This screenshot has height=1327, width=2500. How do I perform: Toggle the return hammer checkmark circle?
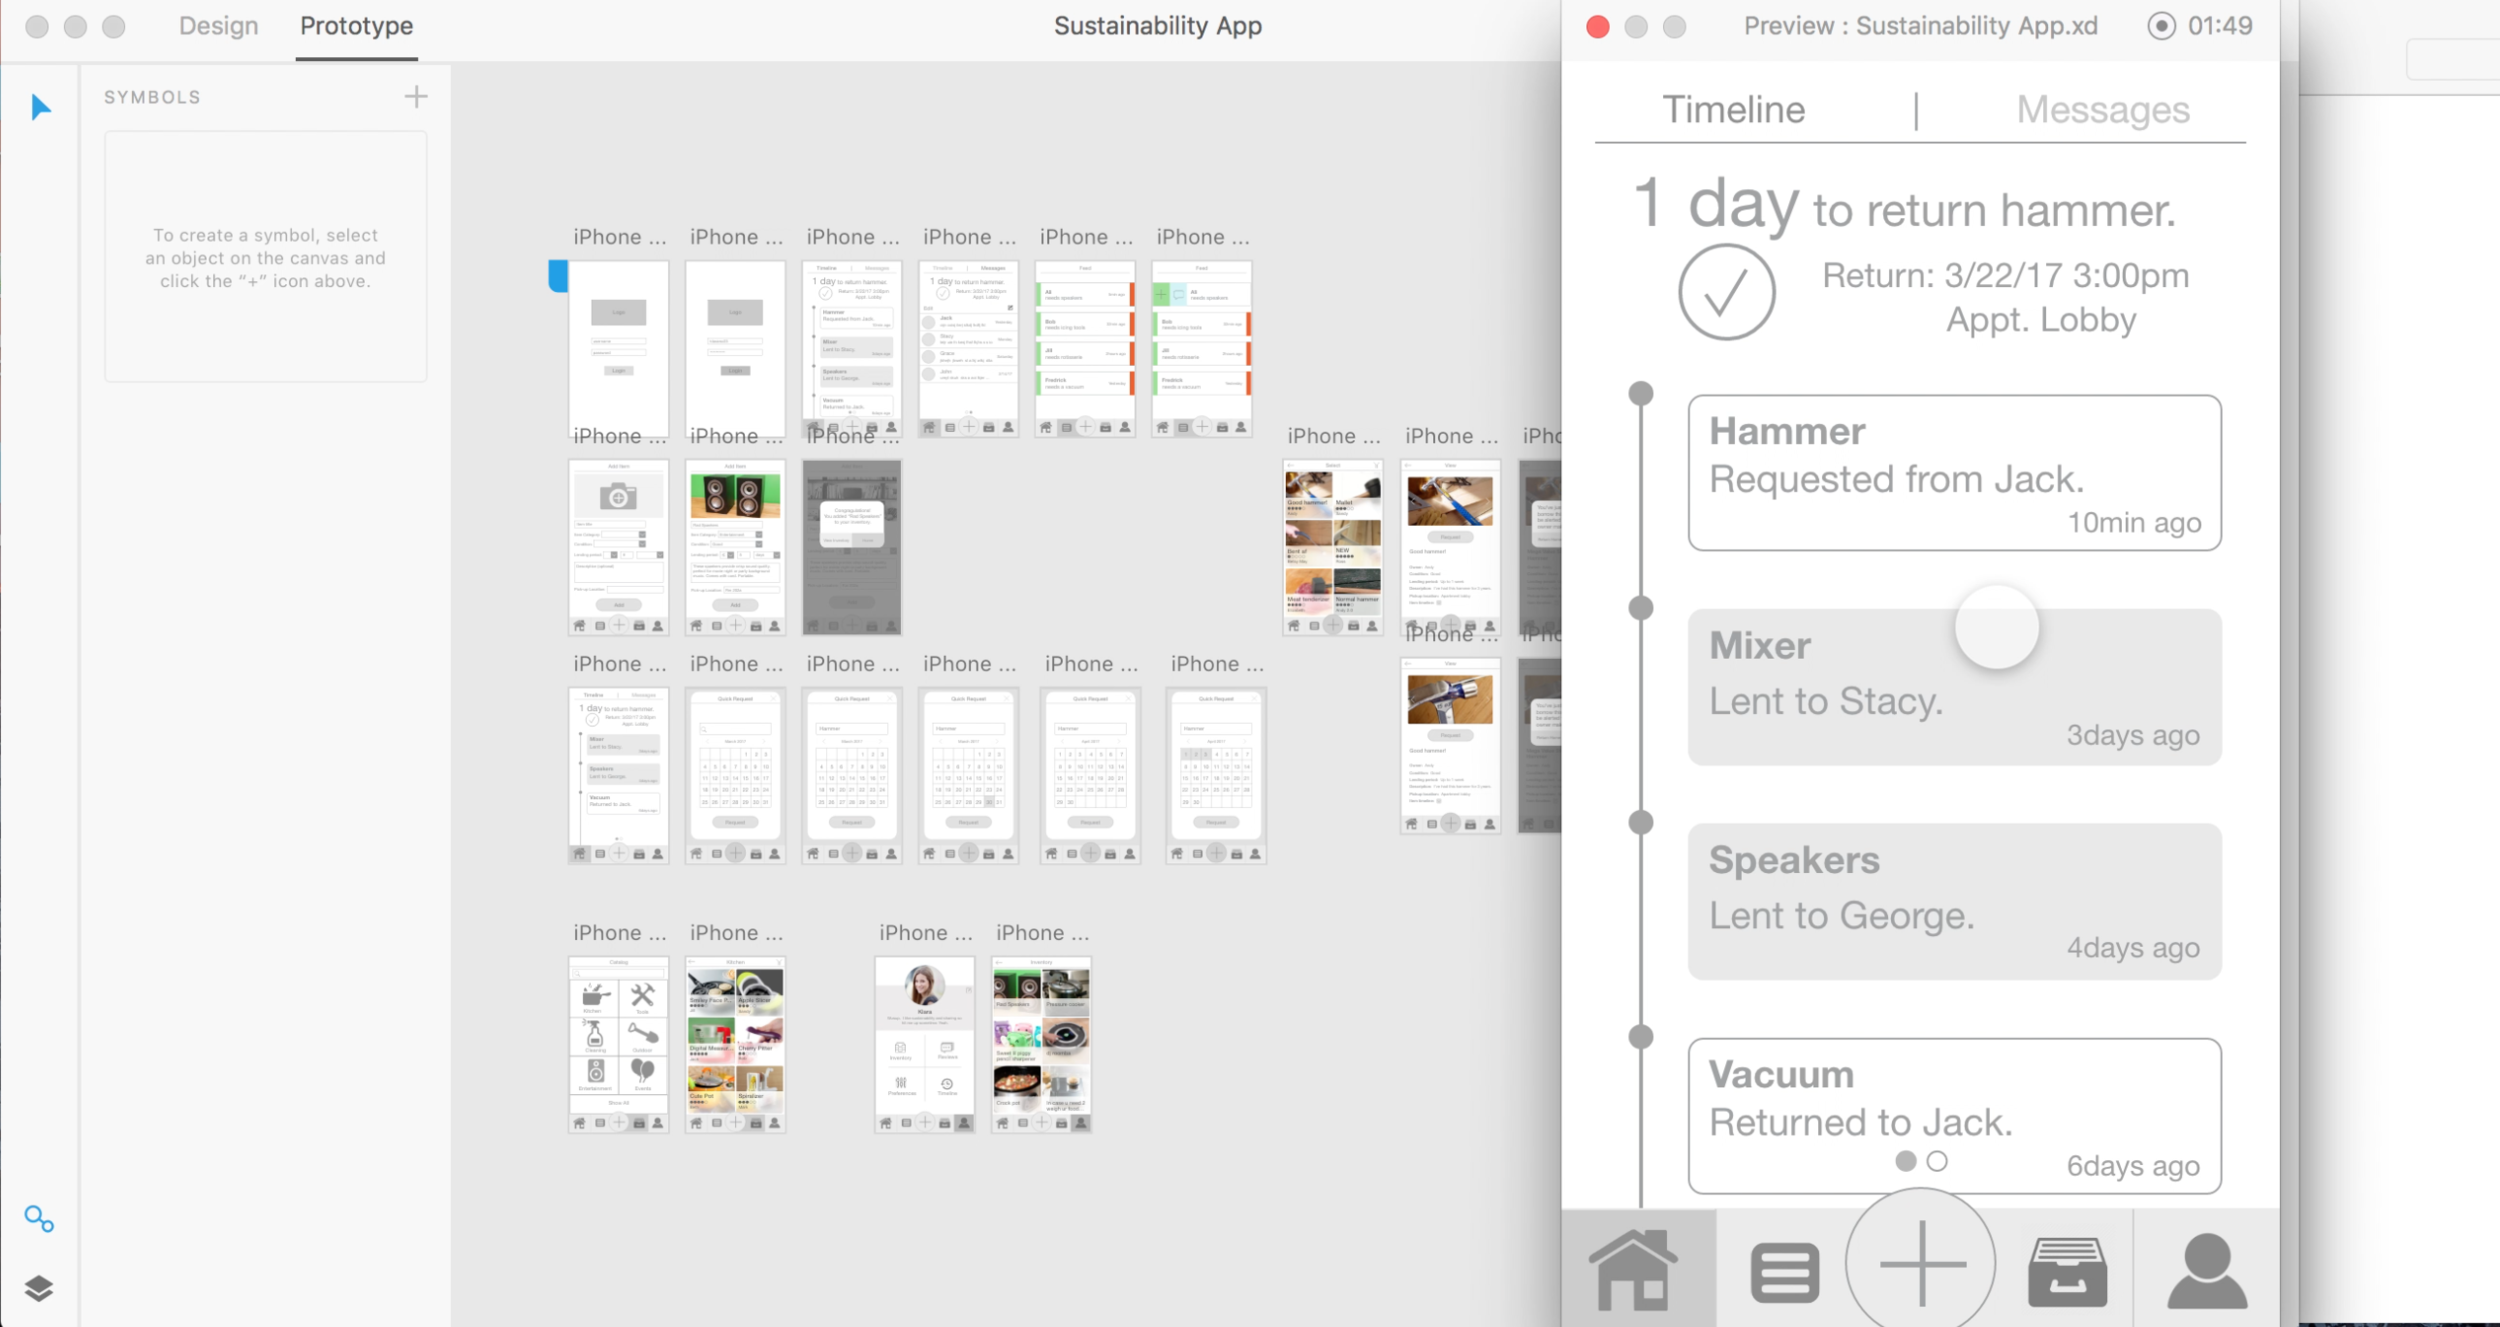point(1726,292)
